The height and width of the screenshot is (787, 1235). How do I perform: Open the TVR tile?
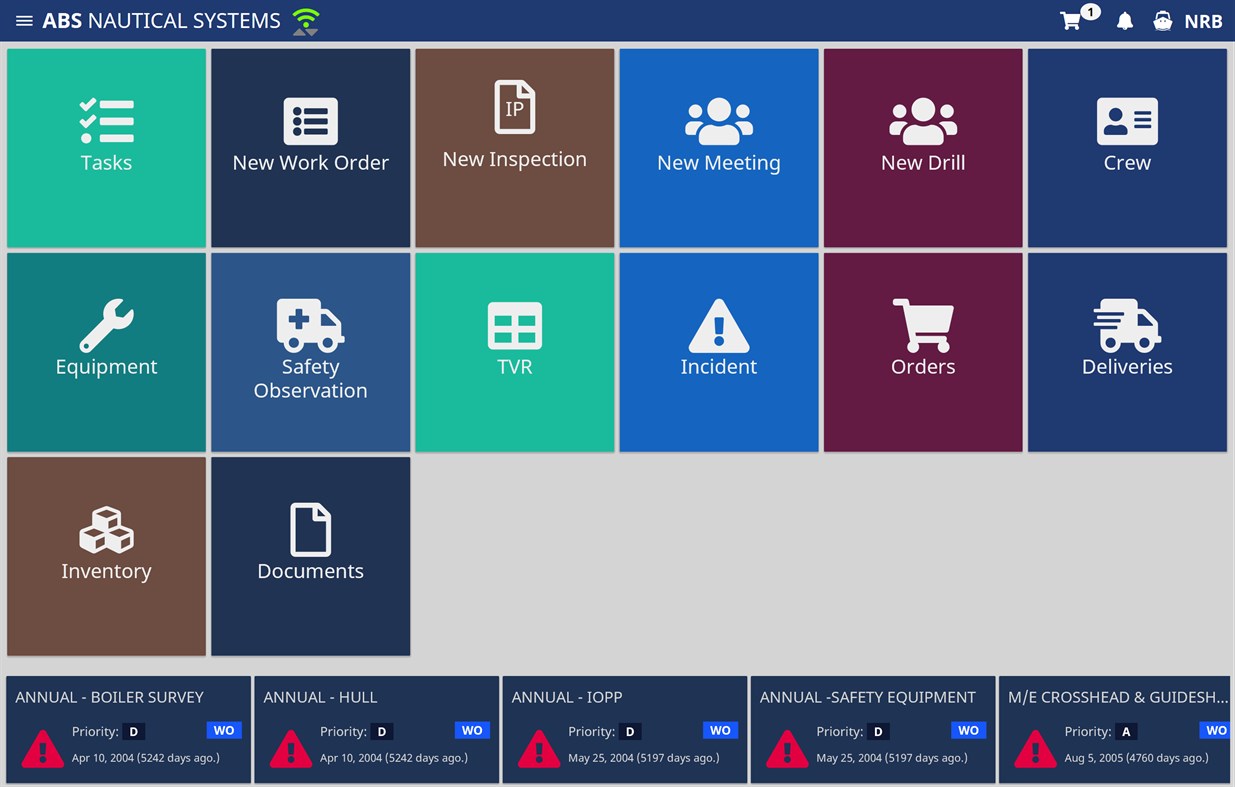(515, 352)
